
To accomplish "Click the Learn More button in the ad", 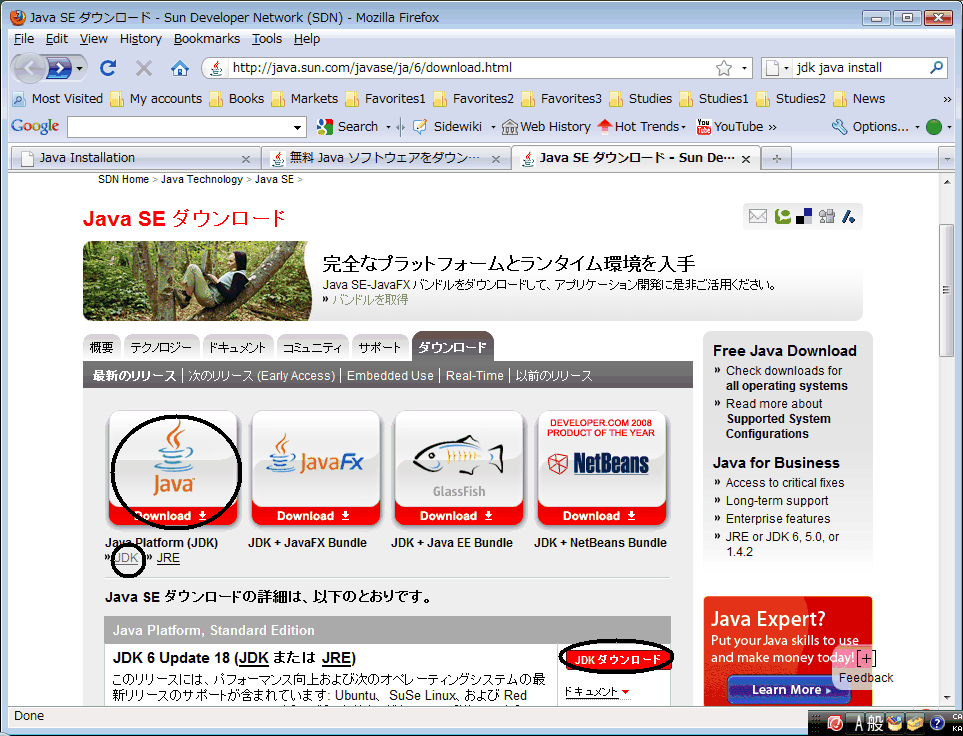I will 789,690.
